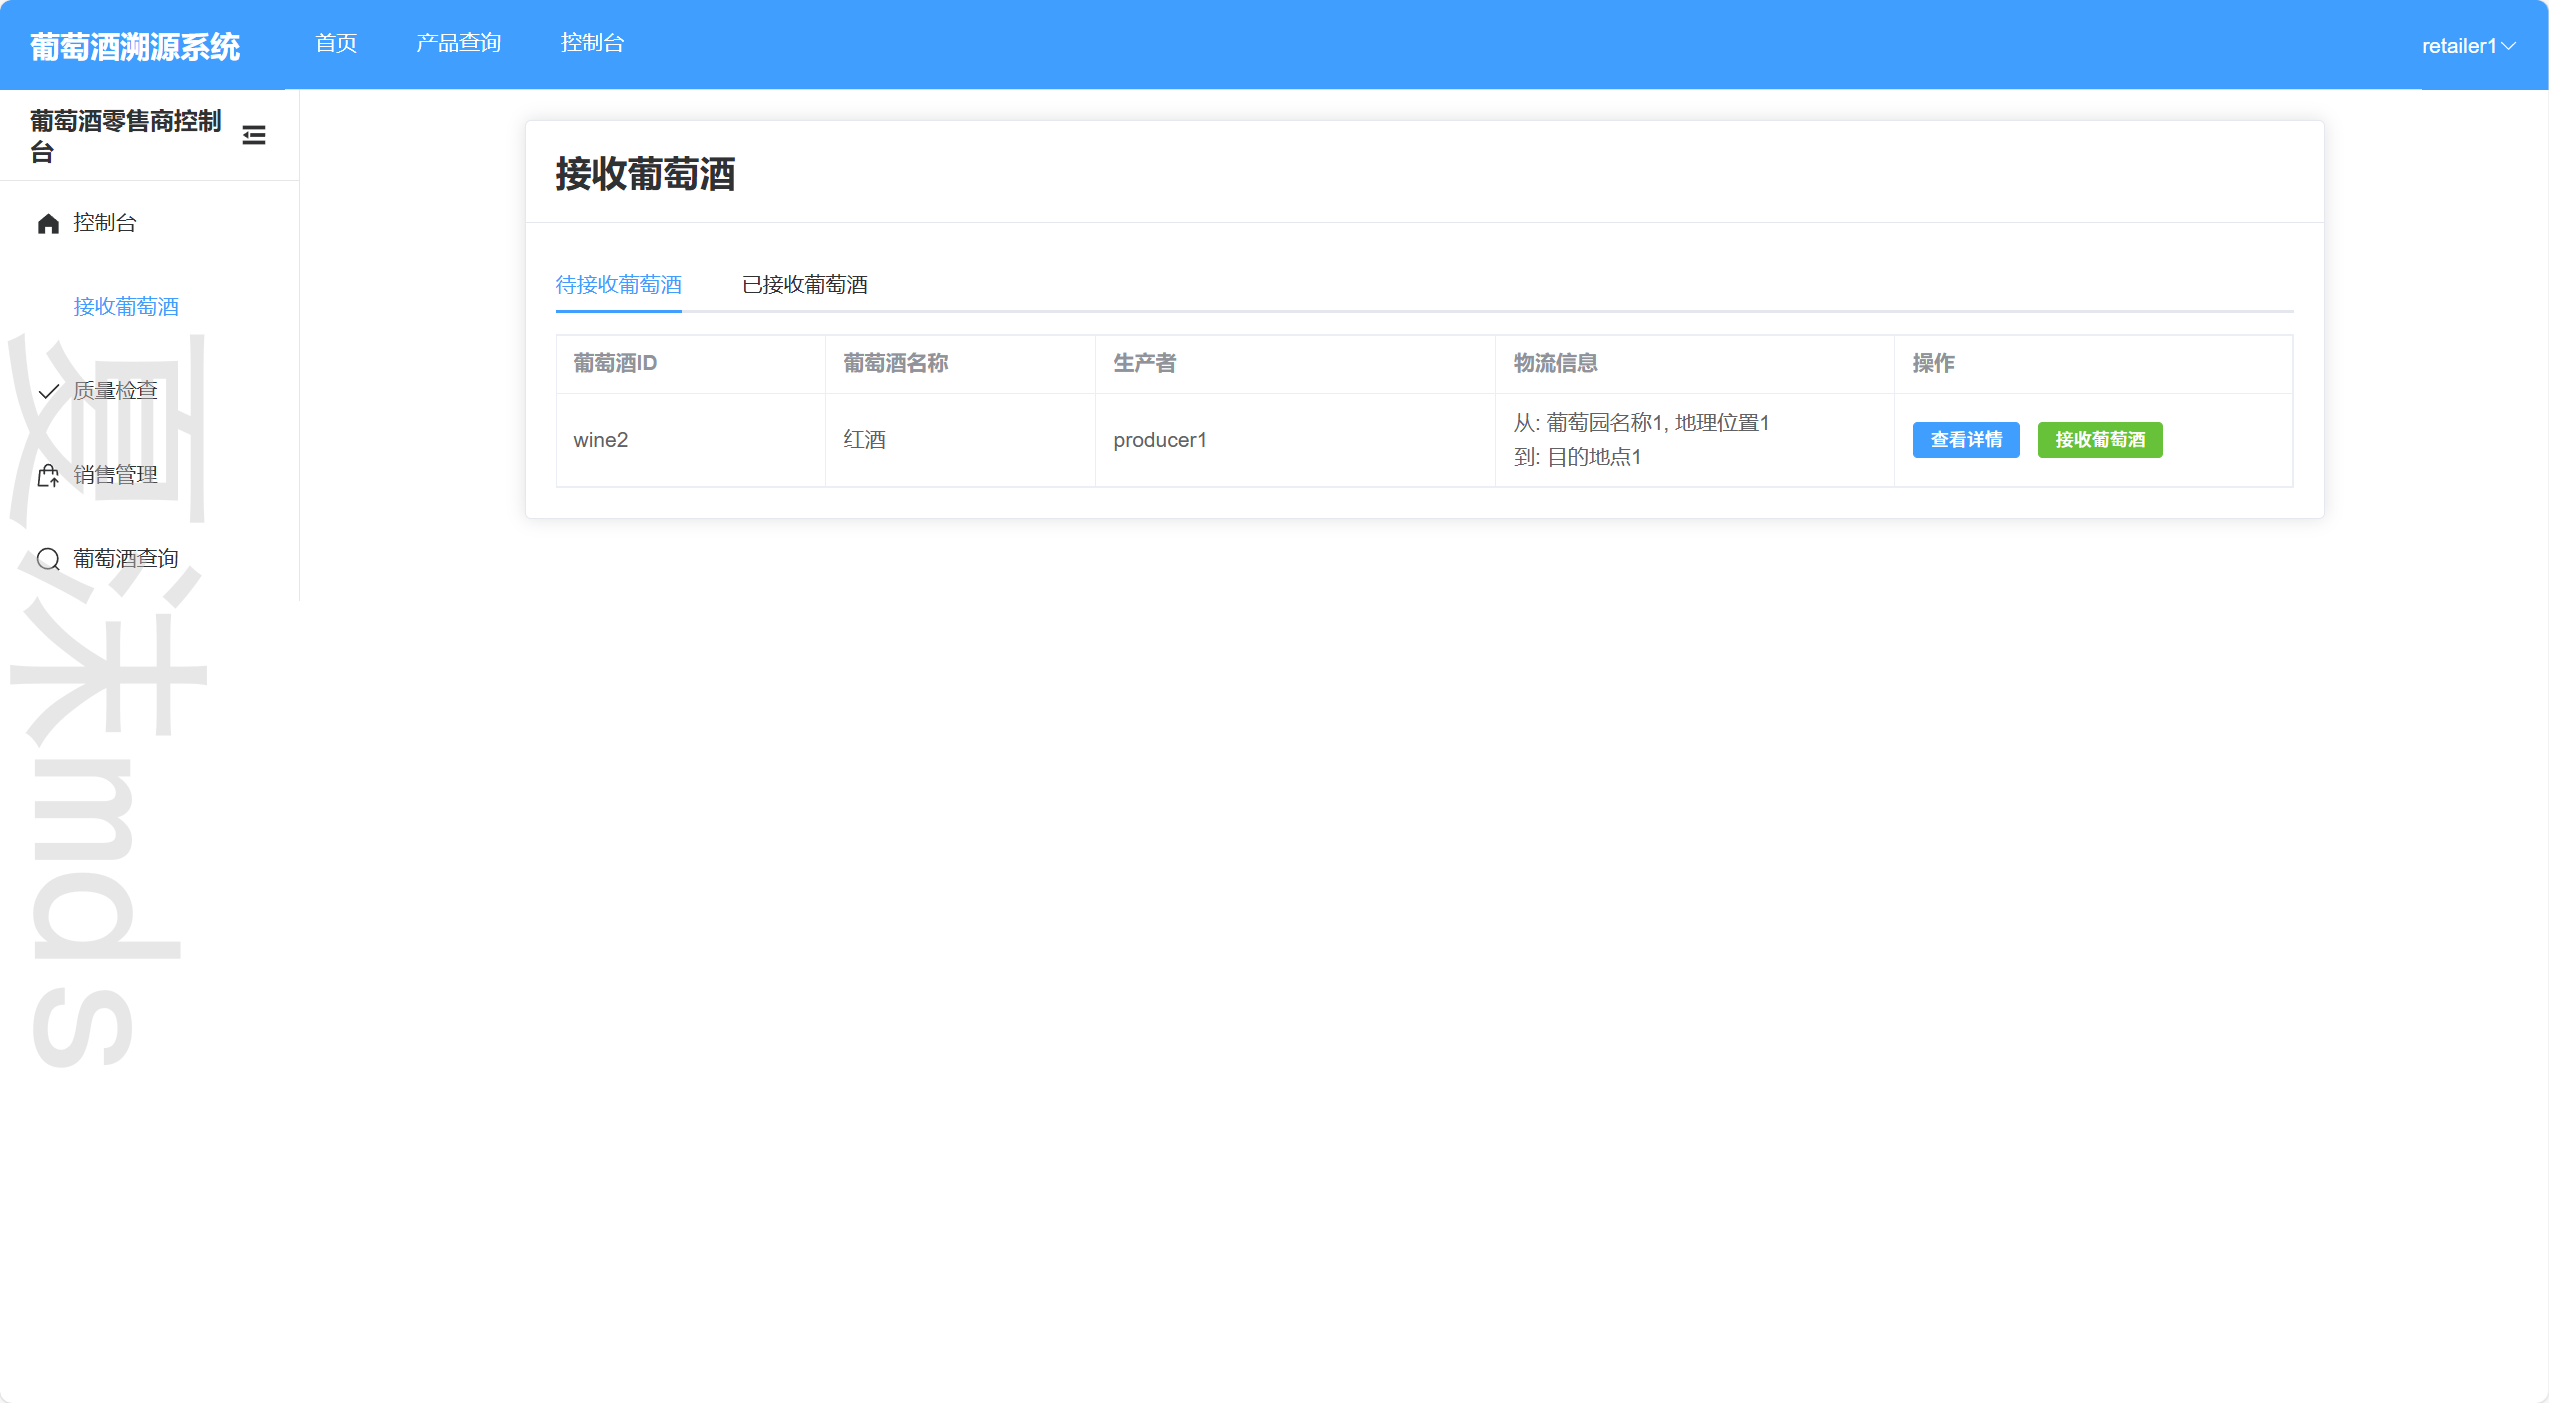Collapse sidebar using the hamburger fold icon
The image size is (2549, 1403).
pyautogui.click(x=254, y=135)
